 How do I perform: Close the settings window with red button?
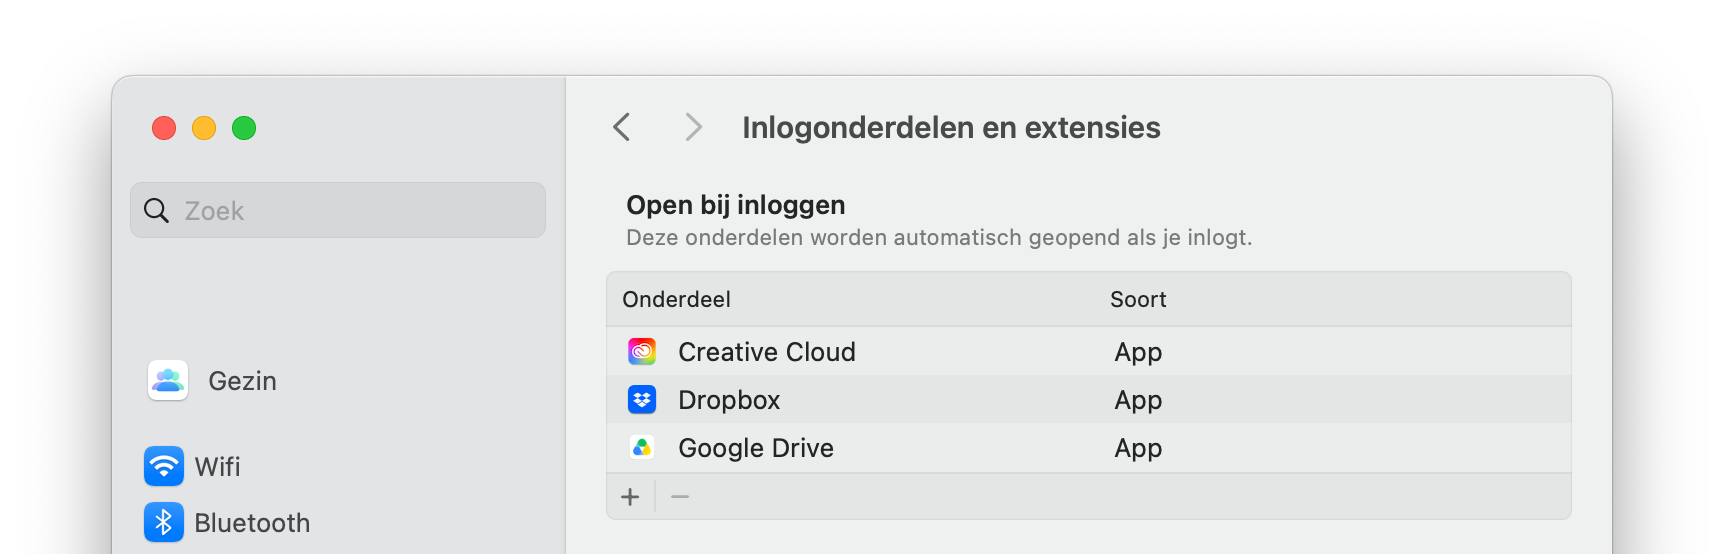[164, 128]
